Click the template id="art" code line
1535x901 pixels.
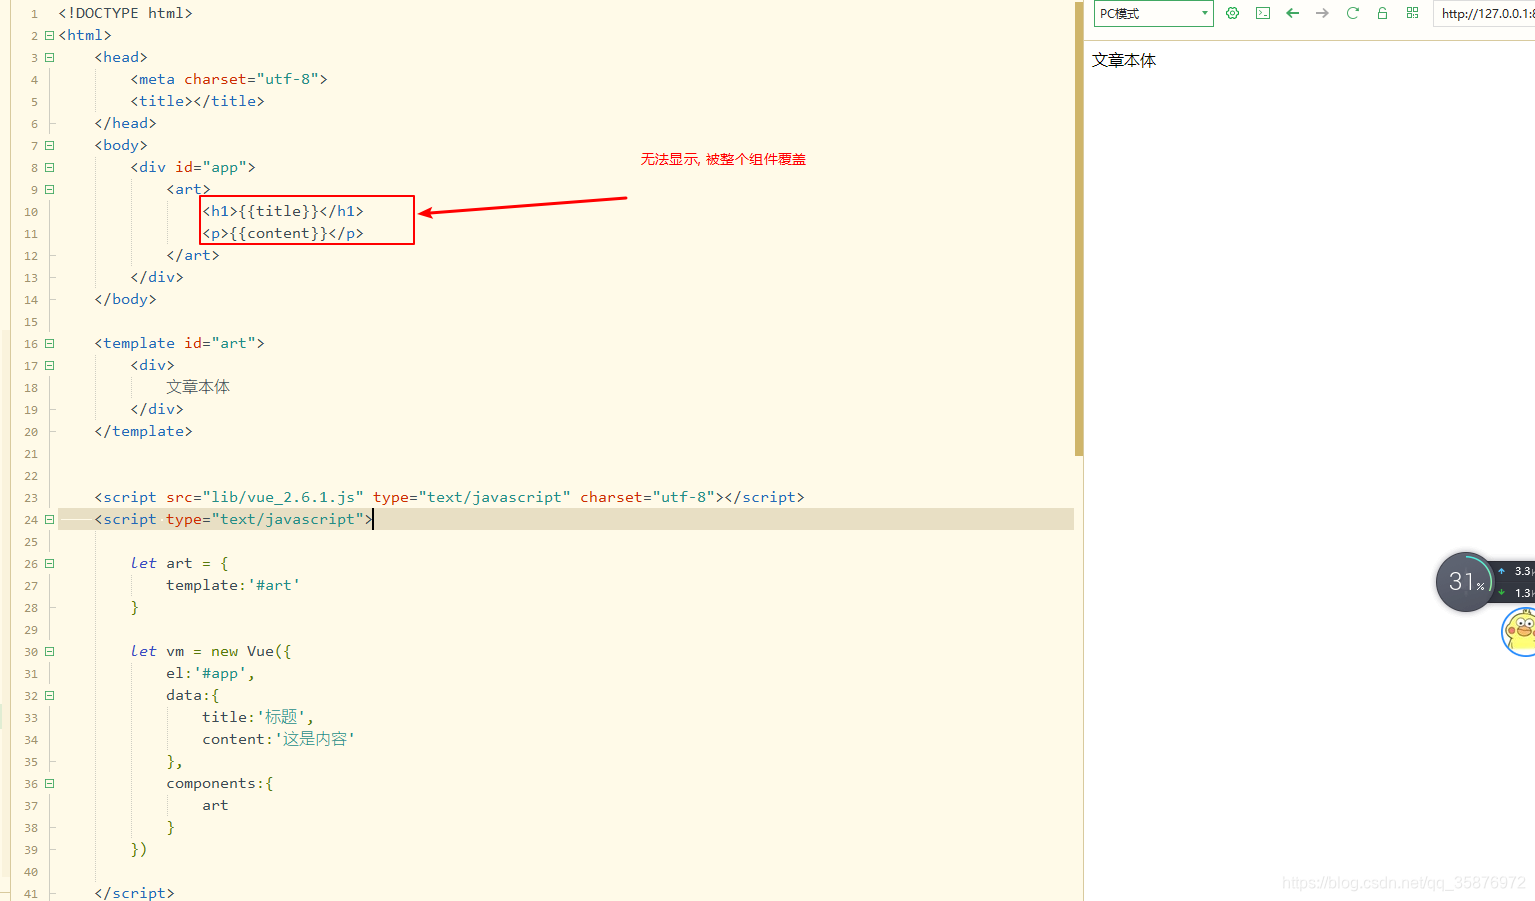(180, 343)
